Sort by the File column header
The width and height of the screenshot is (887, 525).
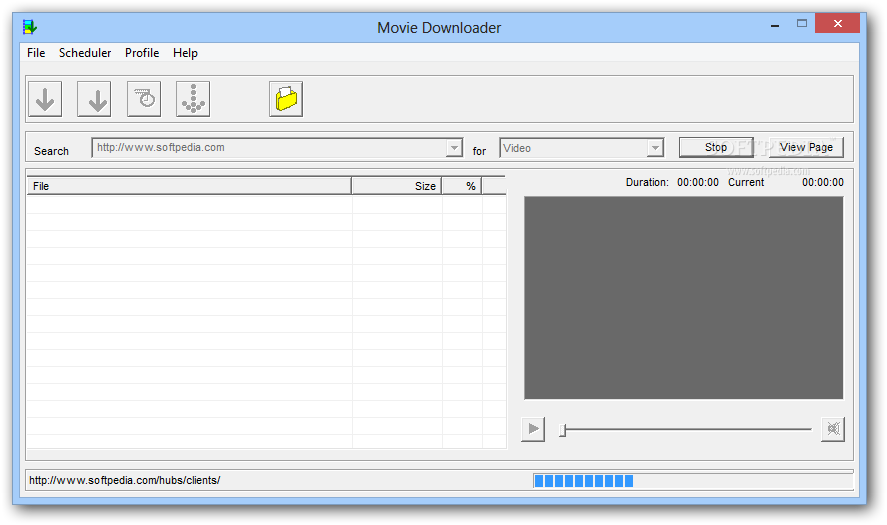coord(189,186)
